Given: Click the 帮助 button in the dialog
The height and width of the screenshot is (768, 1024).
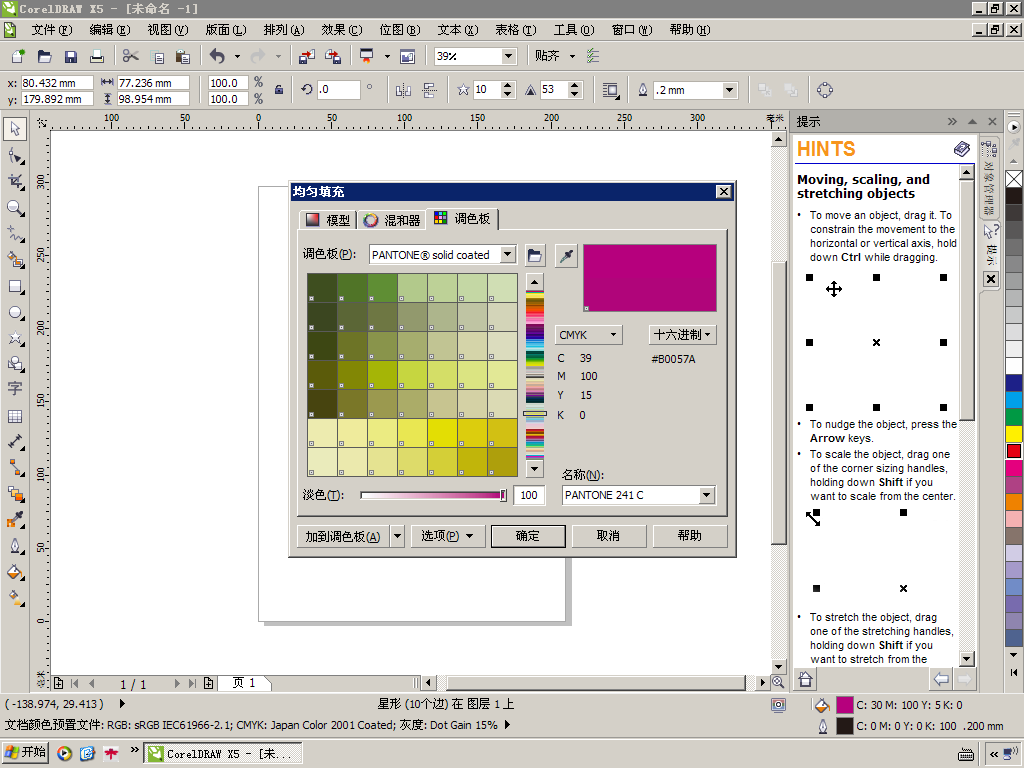Looking at the screenshot, I should point(690,536).
